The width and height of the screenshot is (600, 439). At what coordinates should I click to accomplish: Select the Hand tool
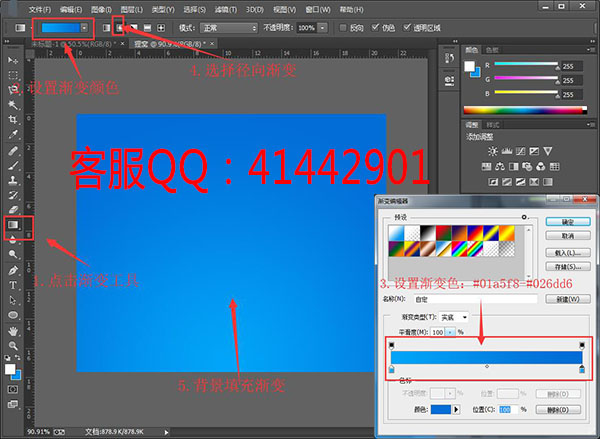coord(13,330)
